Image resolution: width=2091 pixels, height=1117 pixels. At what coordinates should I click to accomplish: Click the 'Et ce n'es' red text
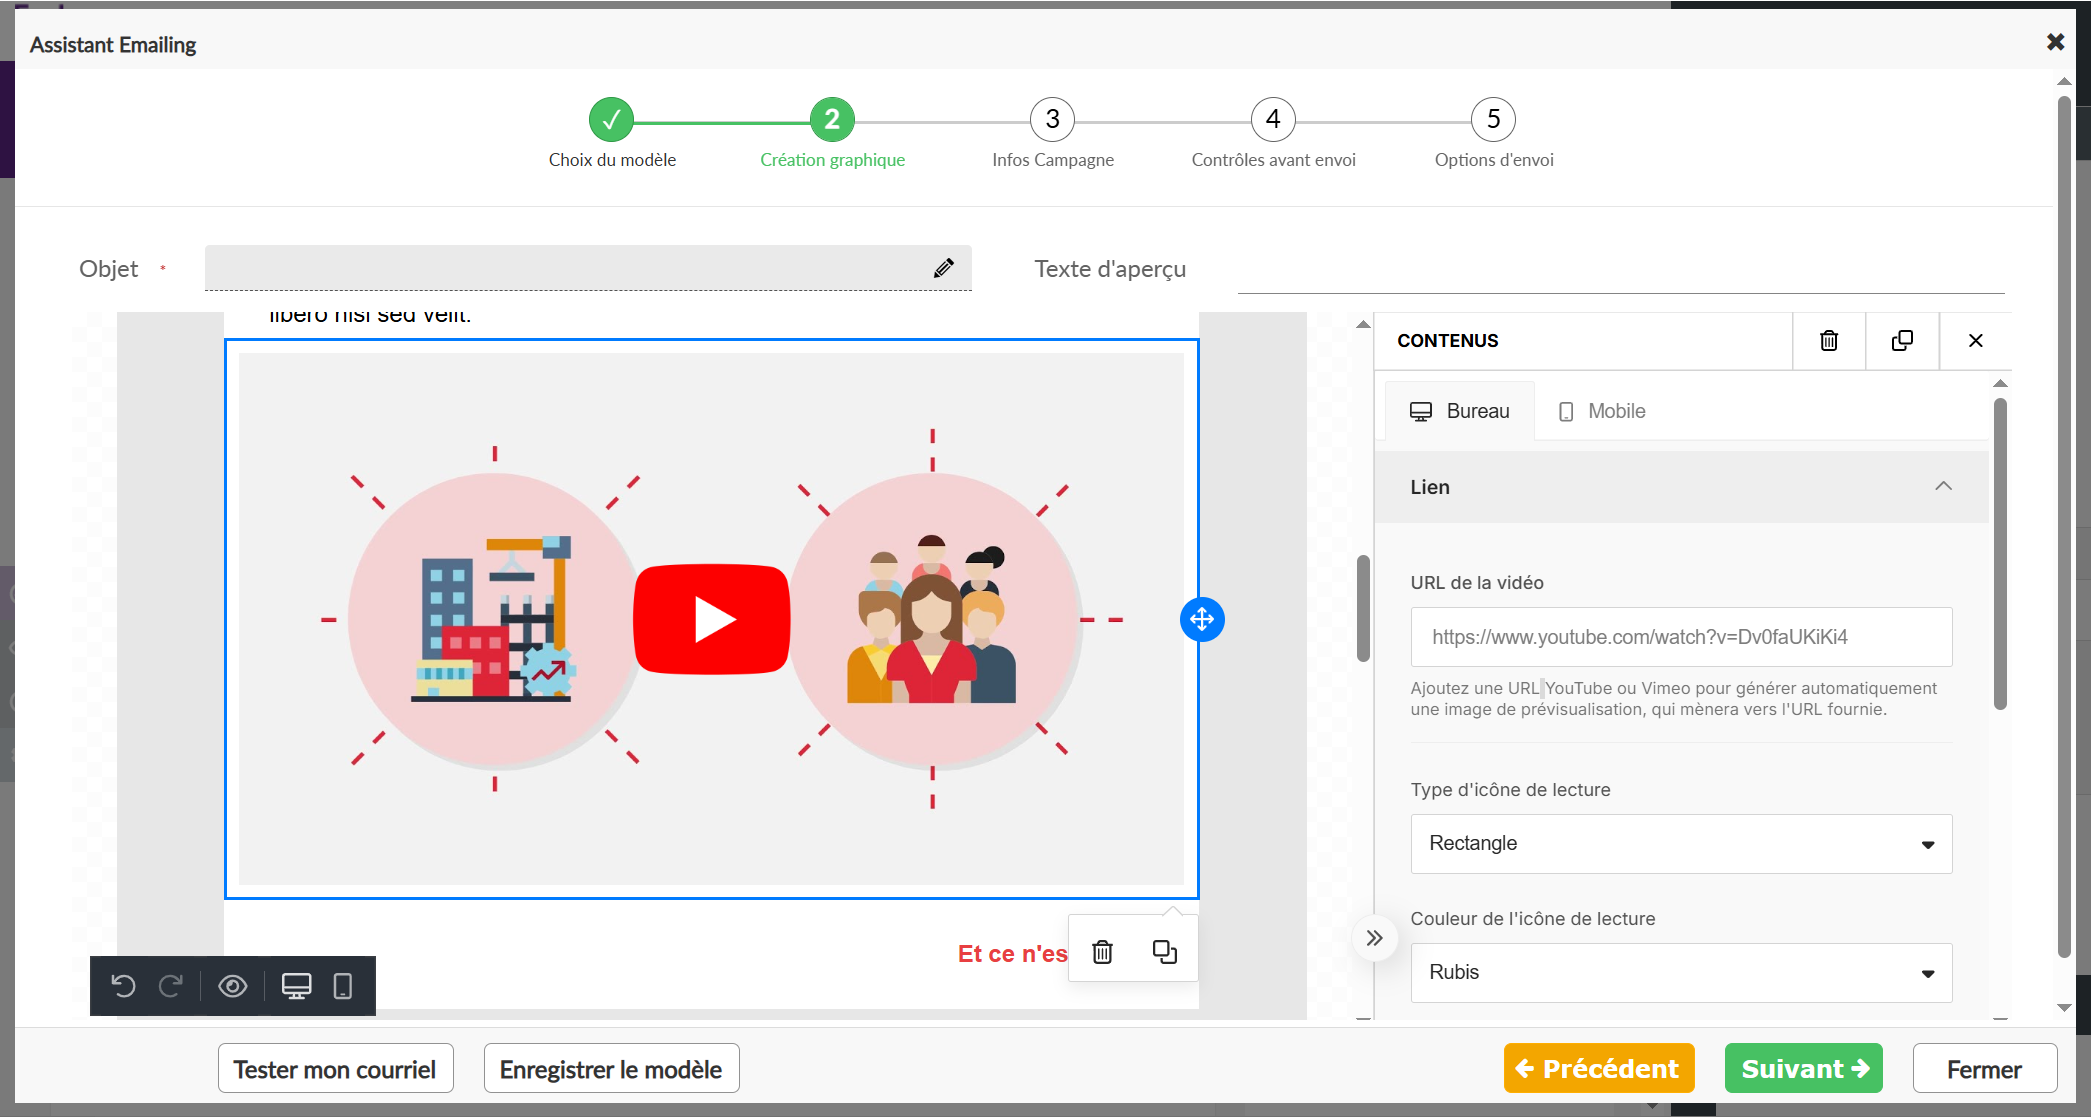click(x=1012, y=954)
